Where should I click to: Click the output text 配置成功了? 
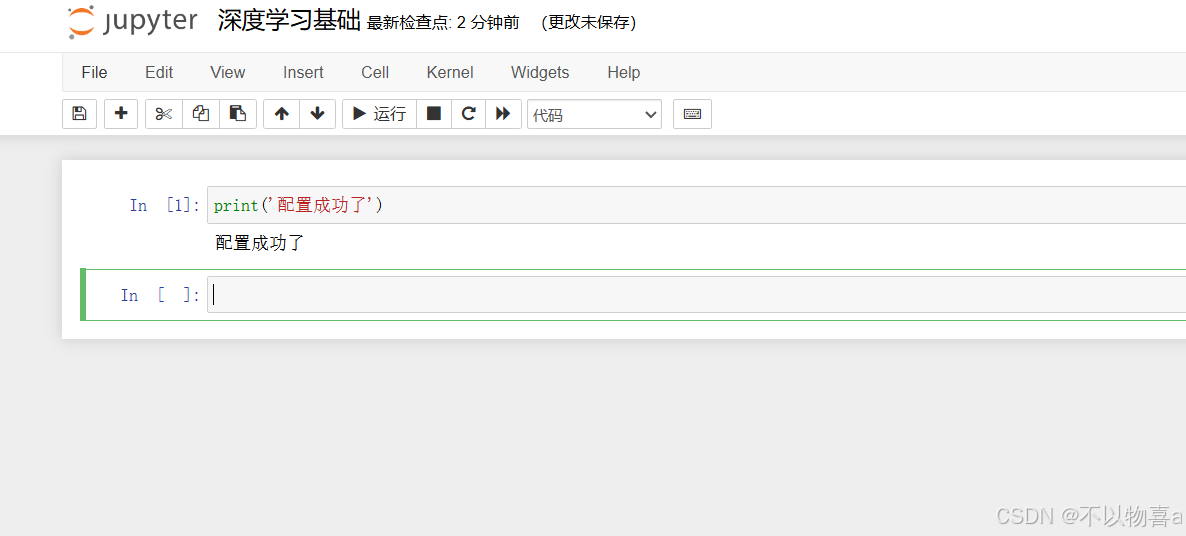(259, 243)
